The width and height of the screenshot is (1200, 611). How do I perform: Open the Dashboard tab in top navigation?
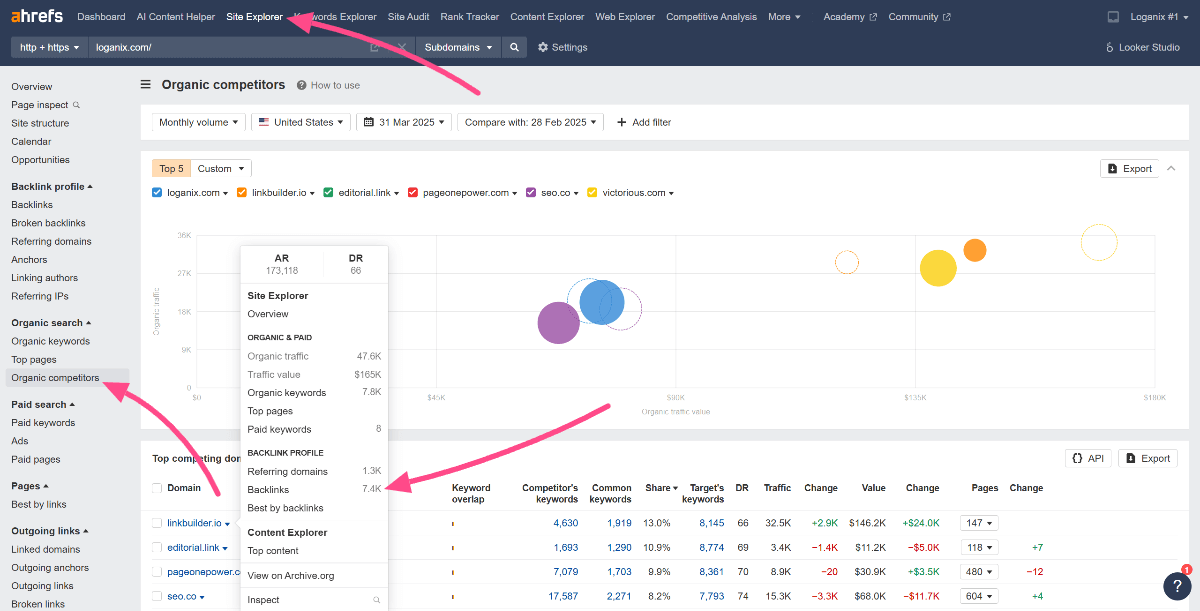[101, 17]
